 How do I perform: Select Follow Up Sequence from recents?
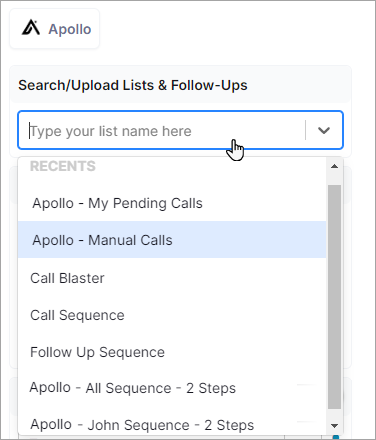coord(172,352)
